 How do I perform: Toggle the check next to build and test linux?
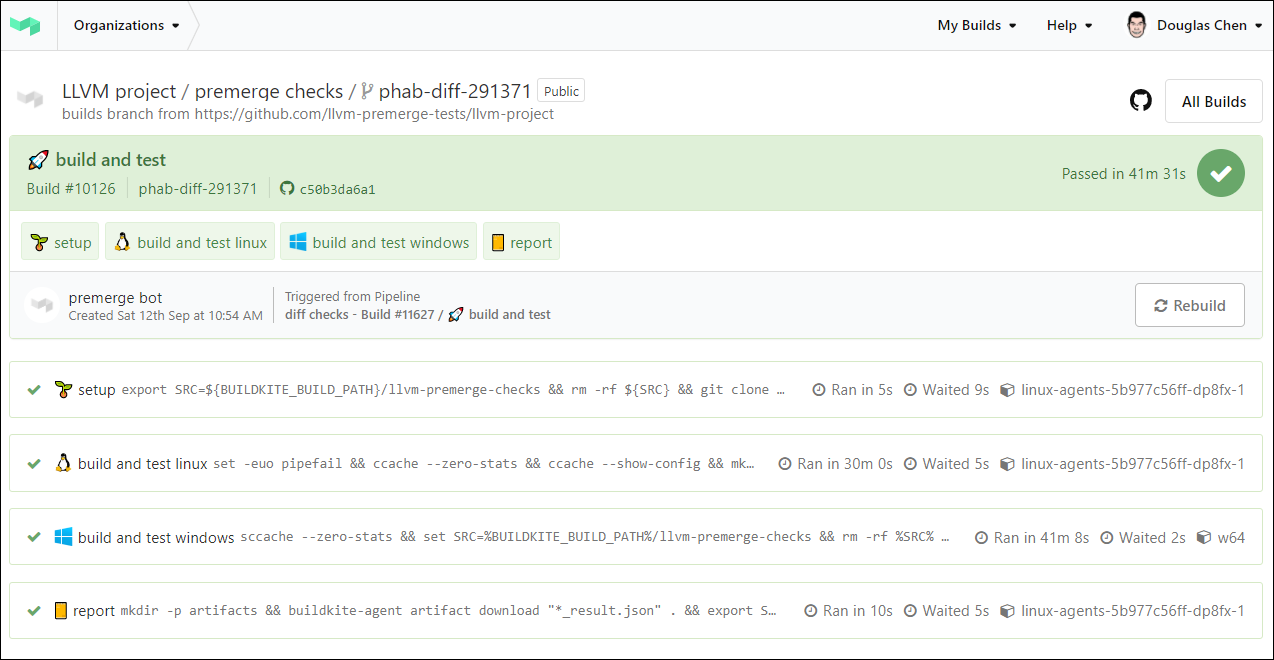tap(34, 463)
